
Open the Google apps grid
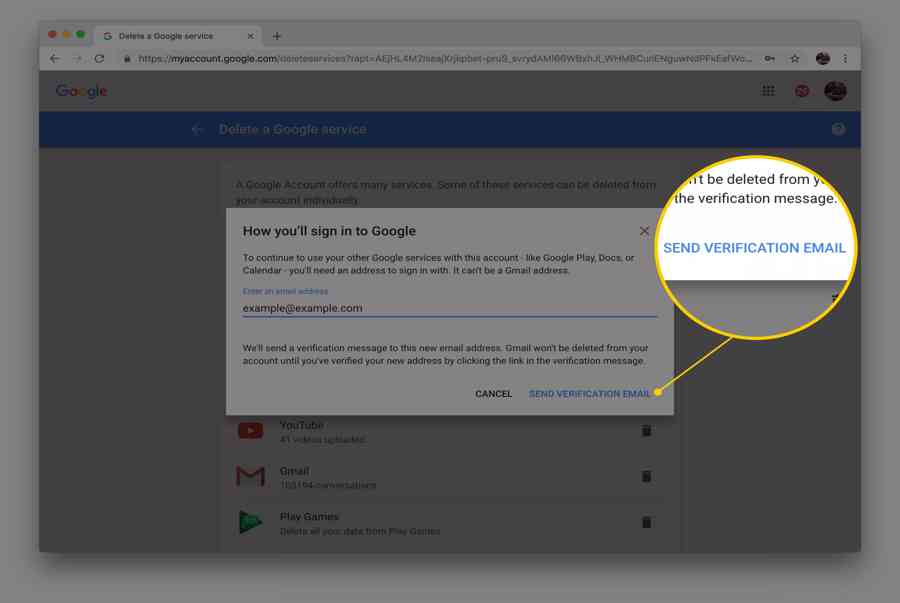click(x=768, y=91)
